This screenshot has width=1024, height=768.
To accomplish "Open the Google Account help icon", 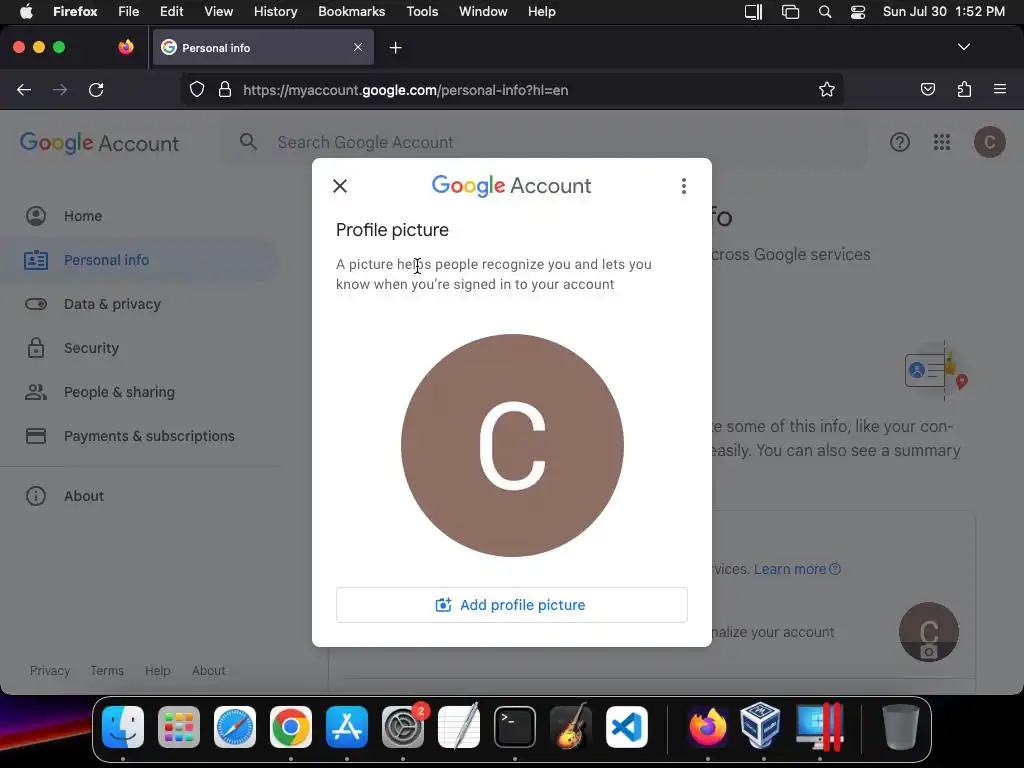I will 900,142.
